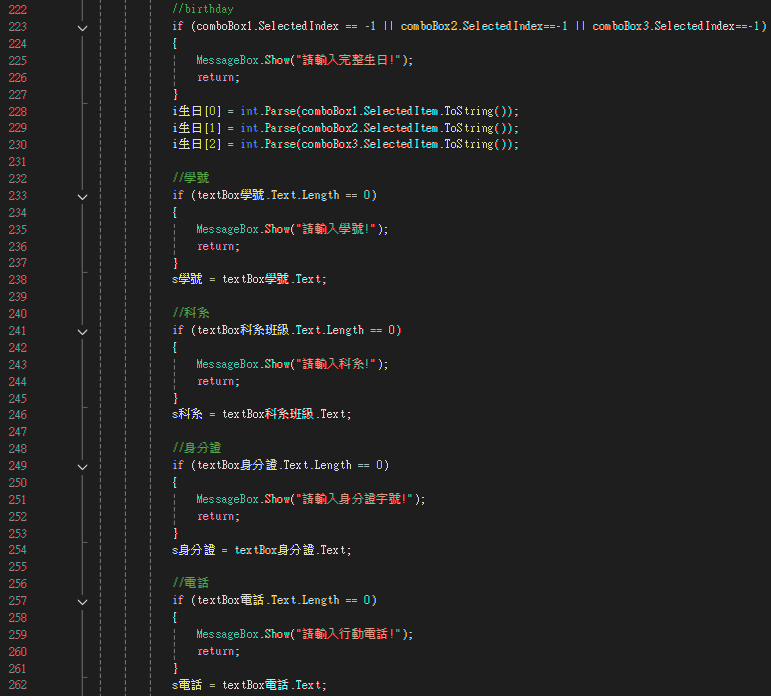Click the int keyword on line 229
Screen dimensions: 771x696
pyautogui.click(x=249, y=128)
